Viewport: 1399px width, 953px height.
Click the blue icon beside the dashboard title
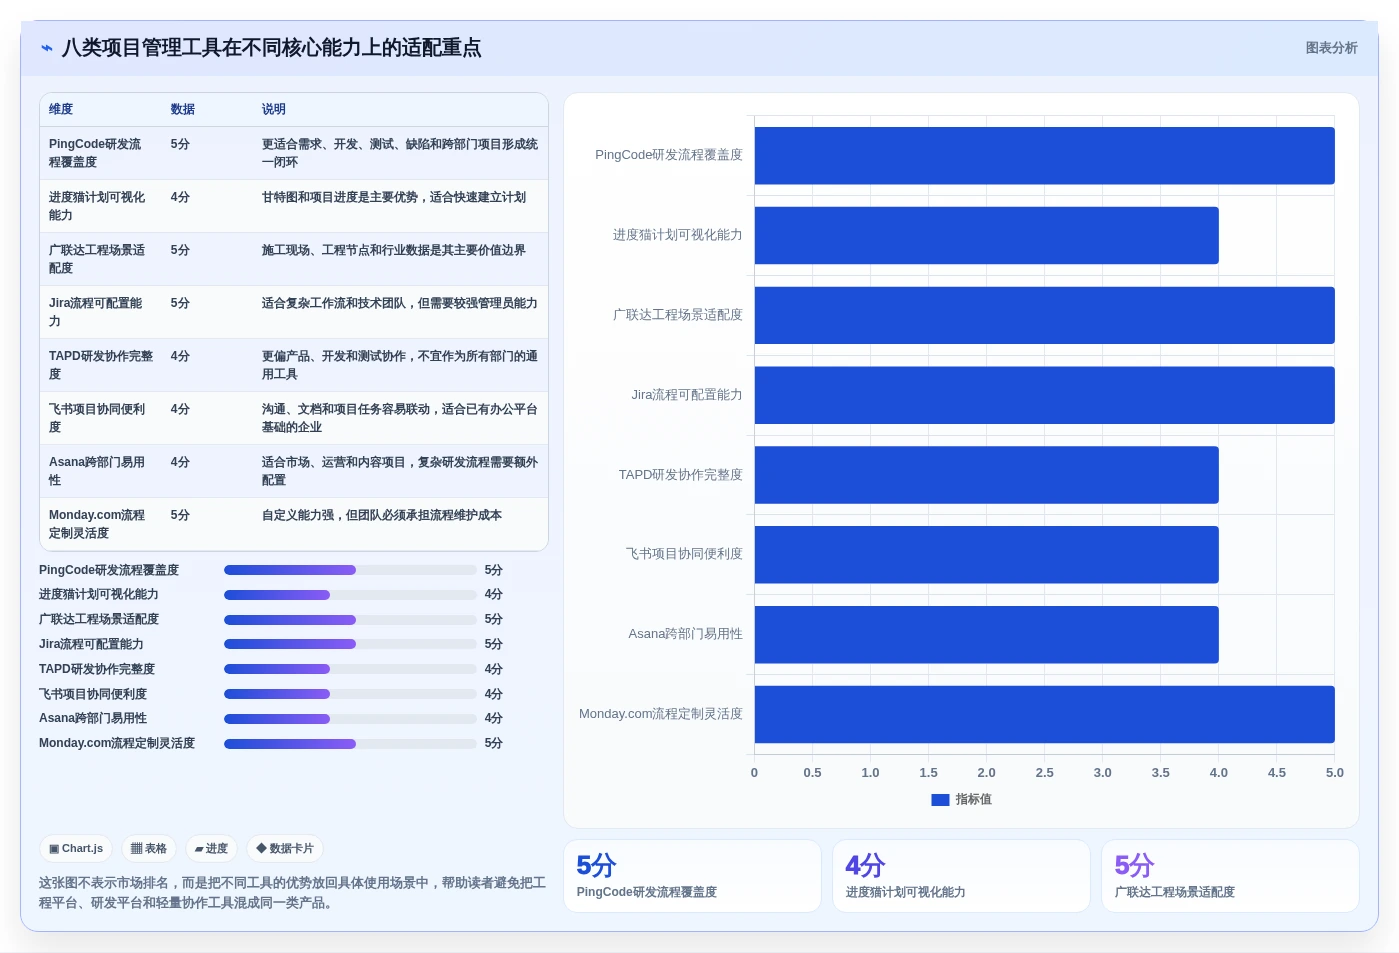46,48
